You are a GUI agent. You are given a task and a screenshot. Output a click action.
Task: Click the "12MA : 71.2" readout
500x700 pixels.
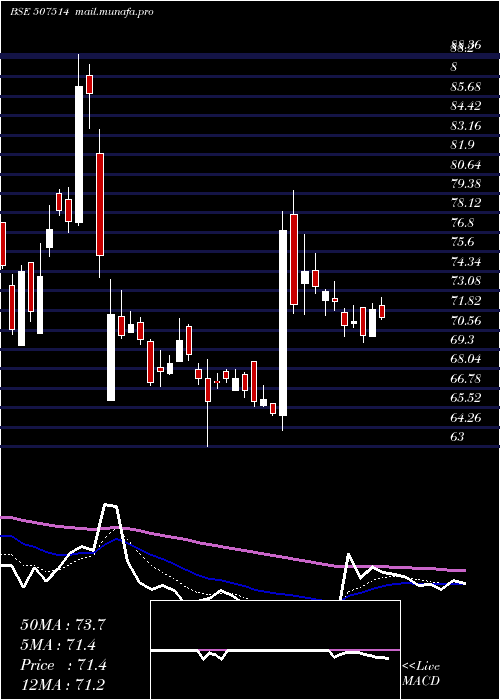coord(63,684)
